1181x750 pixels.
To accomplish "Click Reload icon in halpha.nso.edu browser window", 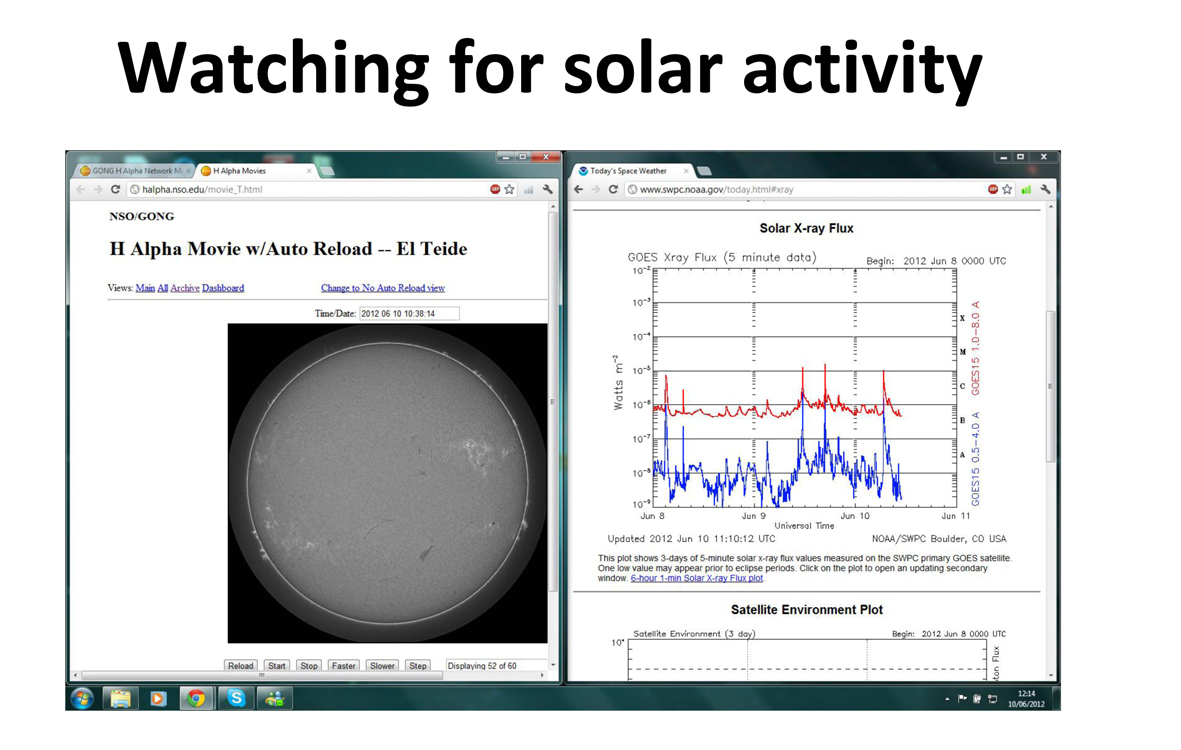I will click(x=115, y=190).
